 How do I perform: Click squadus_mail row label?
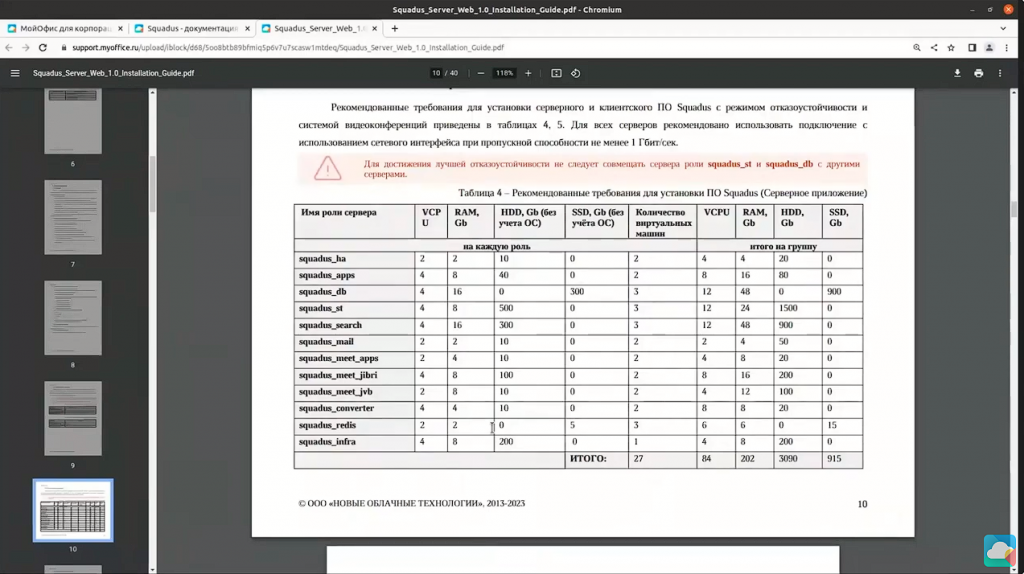(326, 342)
